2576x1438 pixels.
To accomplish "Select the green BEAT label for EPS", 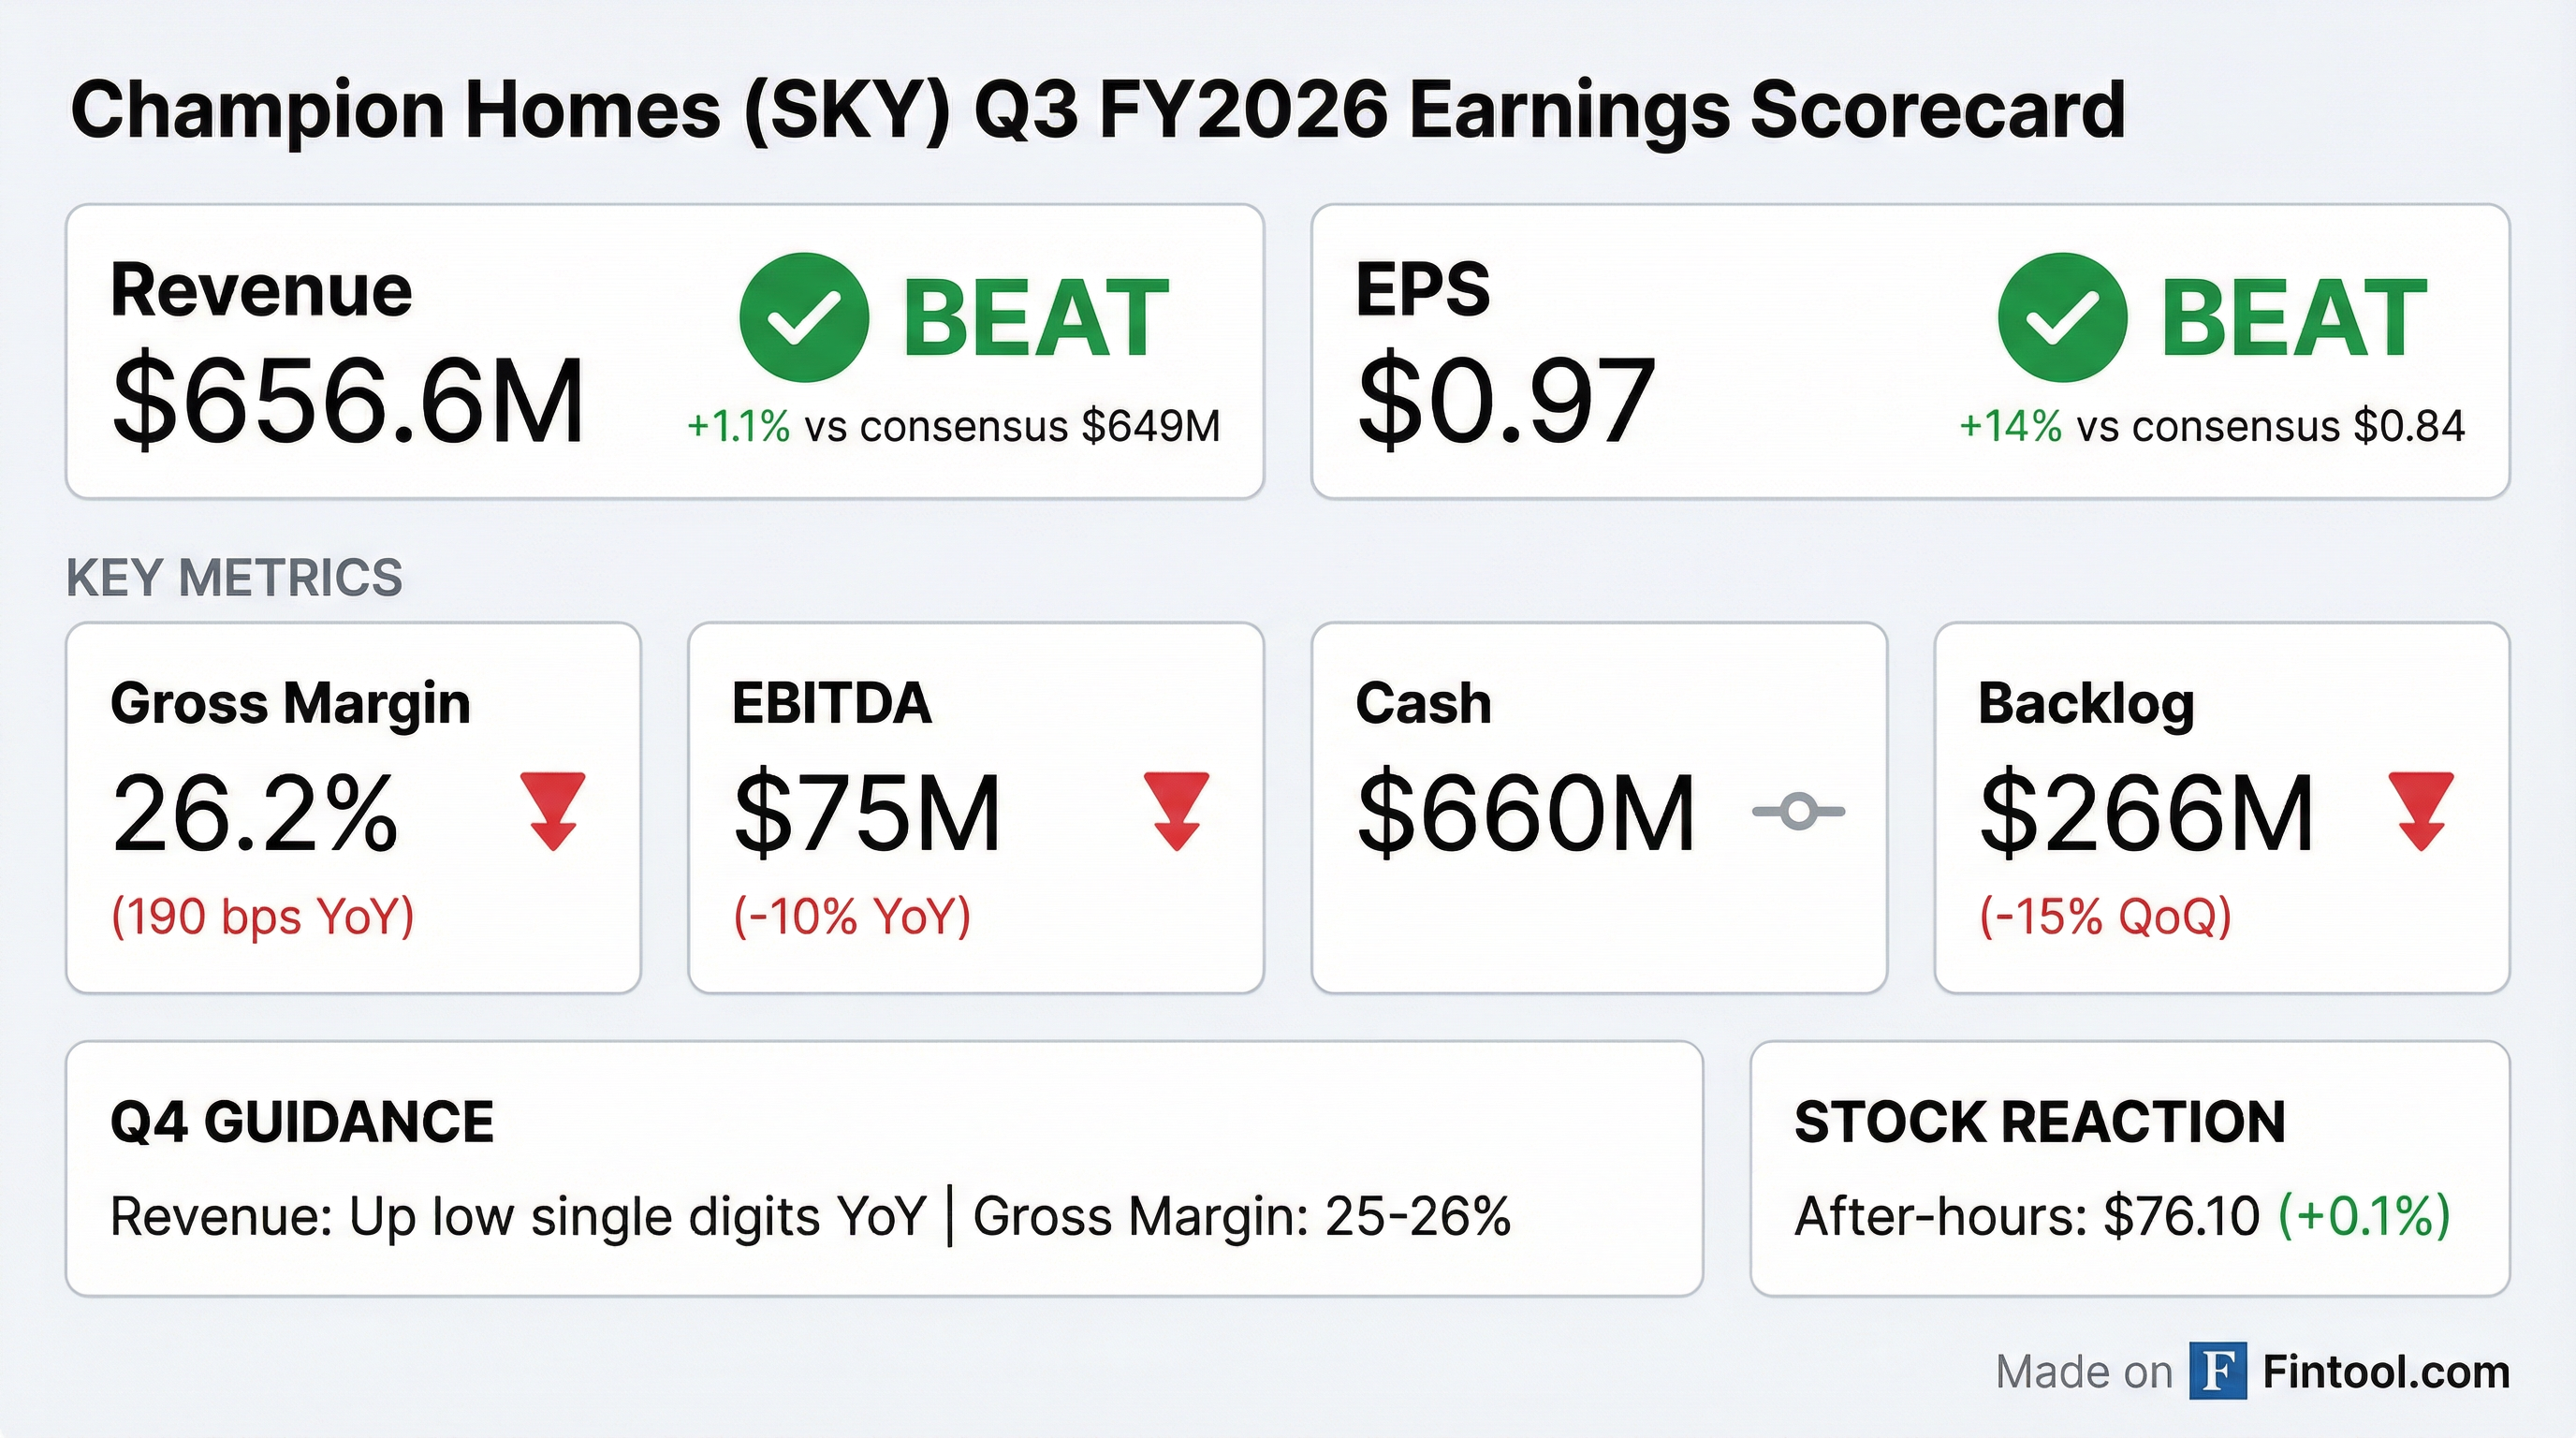I will click(x=2294, y=318).
